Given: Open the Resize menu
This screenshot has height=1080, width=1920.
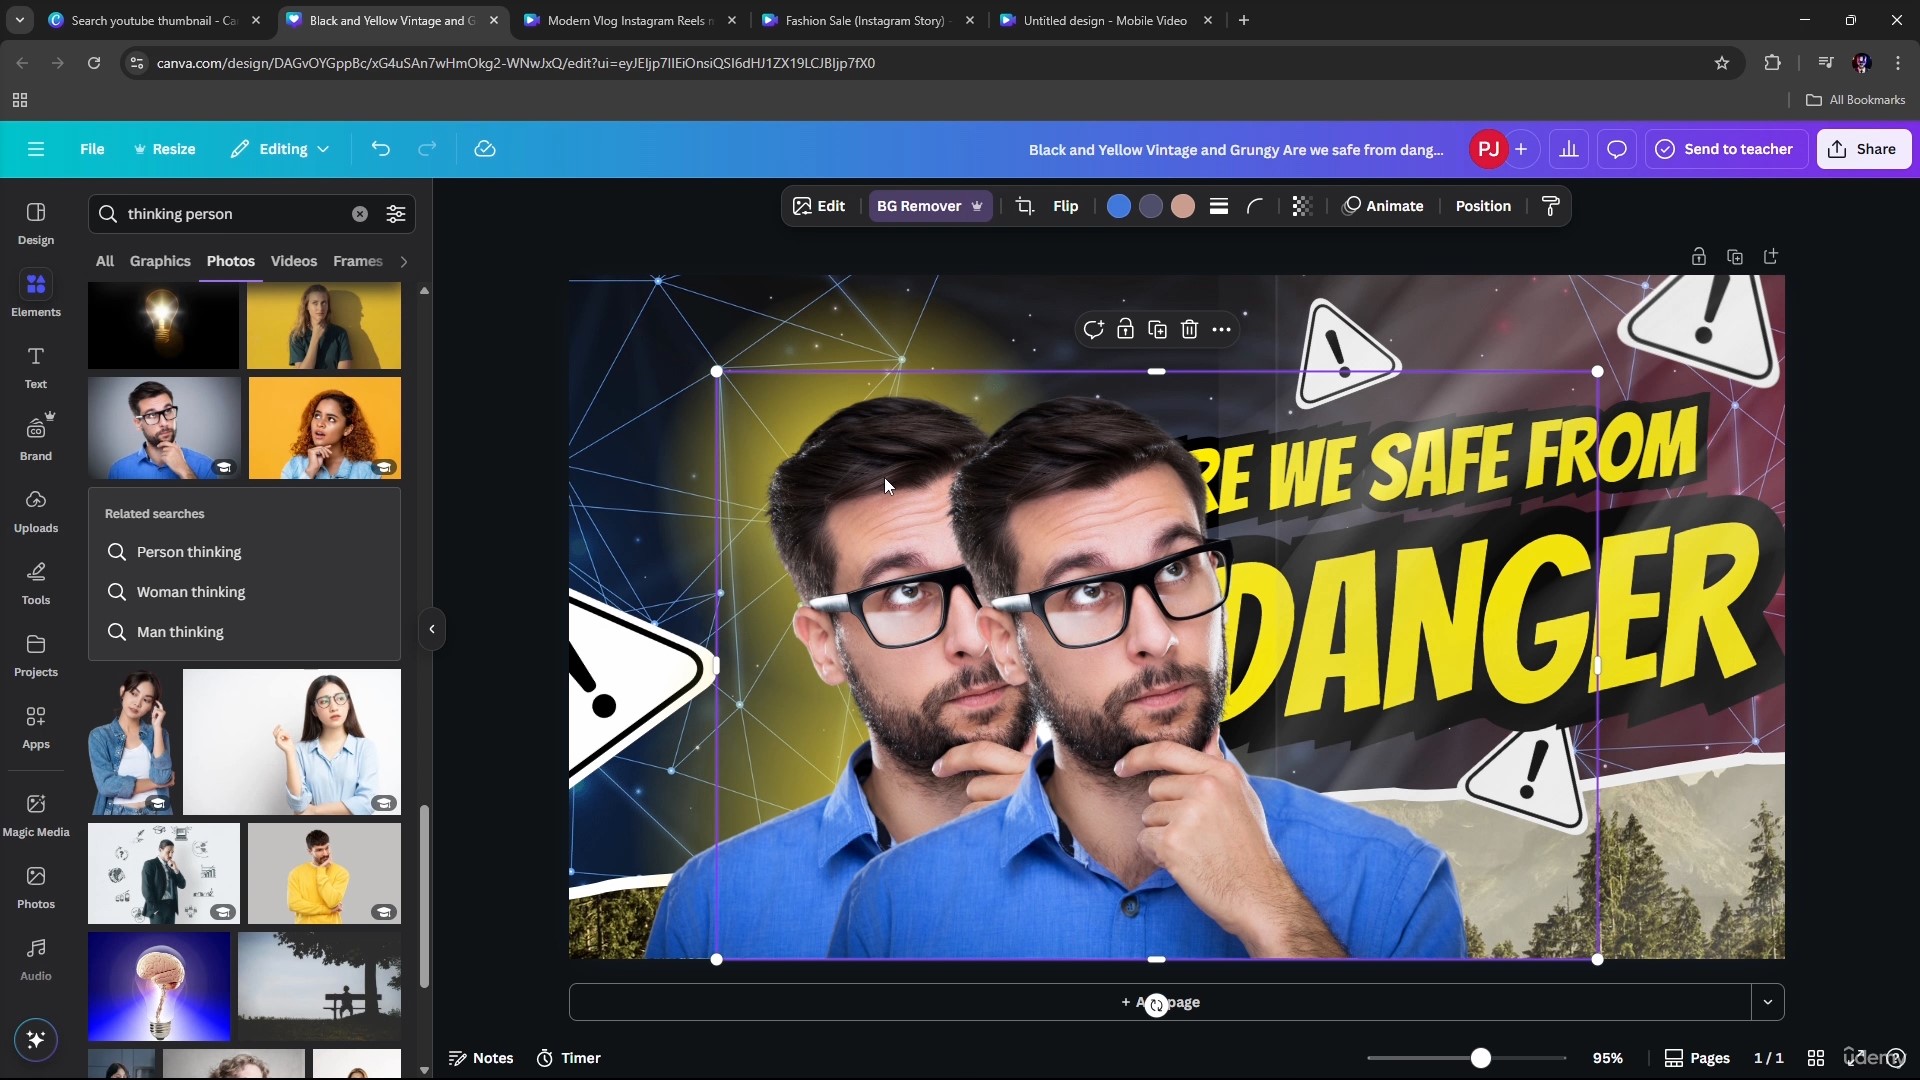Looking at the screenshot, I should click(165, 149).
